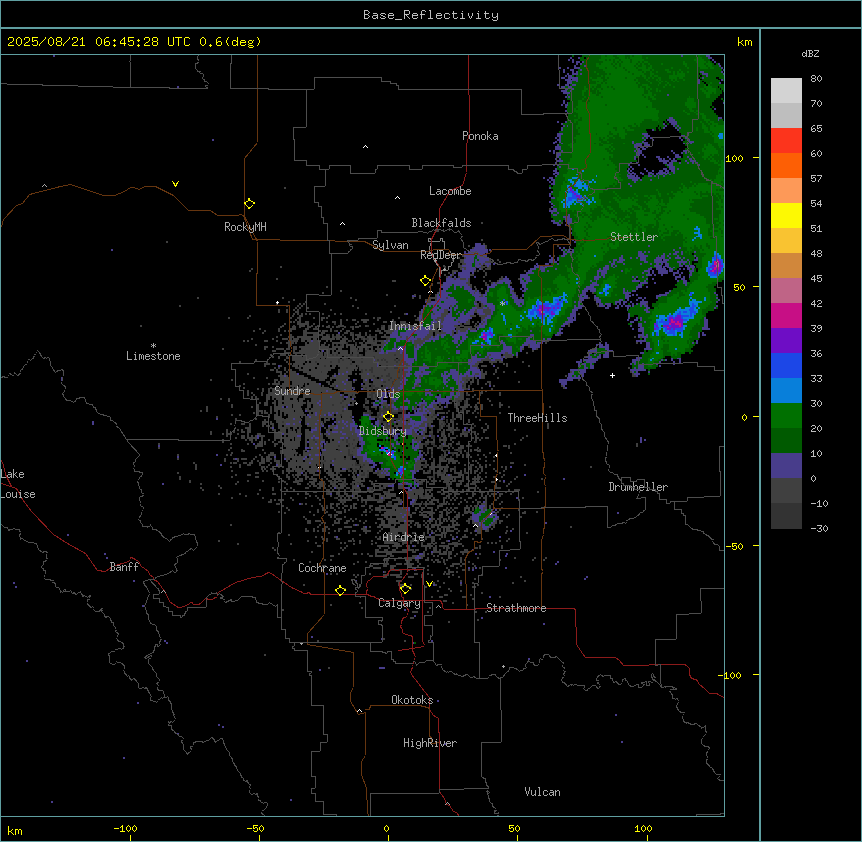Click the white caret marker south of Ponoka

[x=365, y=147]
